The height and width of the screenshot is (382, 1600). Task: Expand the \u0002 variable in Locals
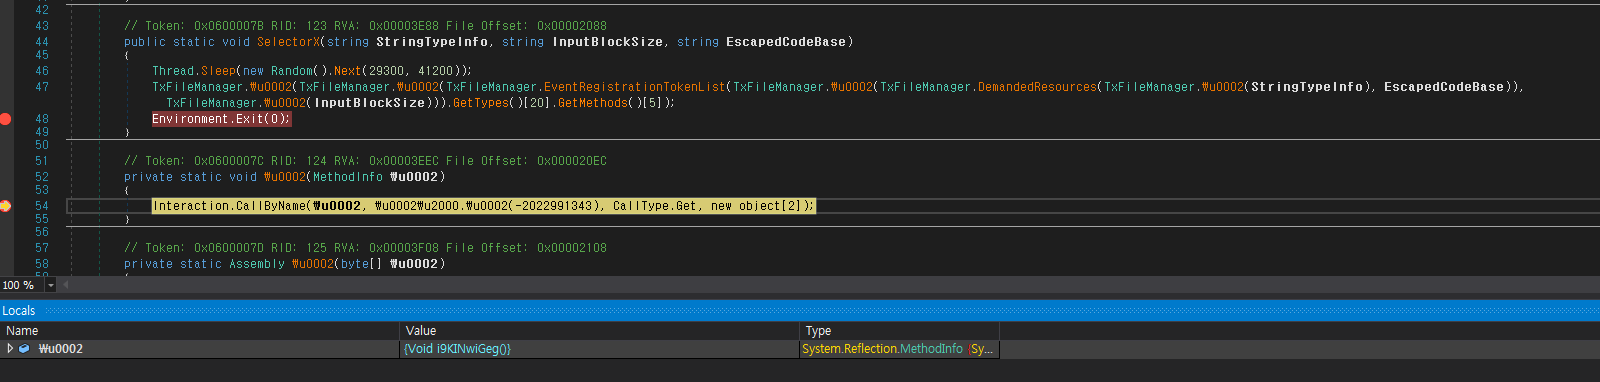click(x=10, y=349)
